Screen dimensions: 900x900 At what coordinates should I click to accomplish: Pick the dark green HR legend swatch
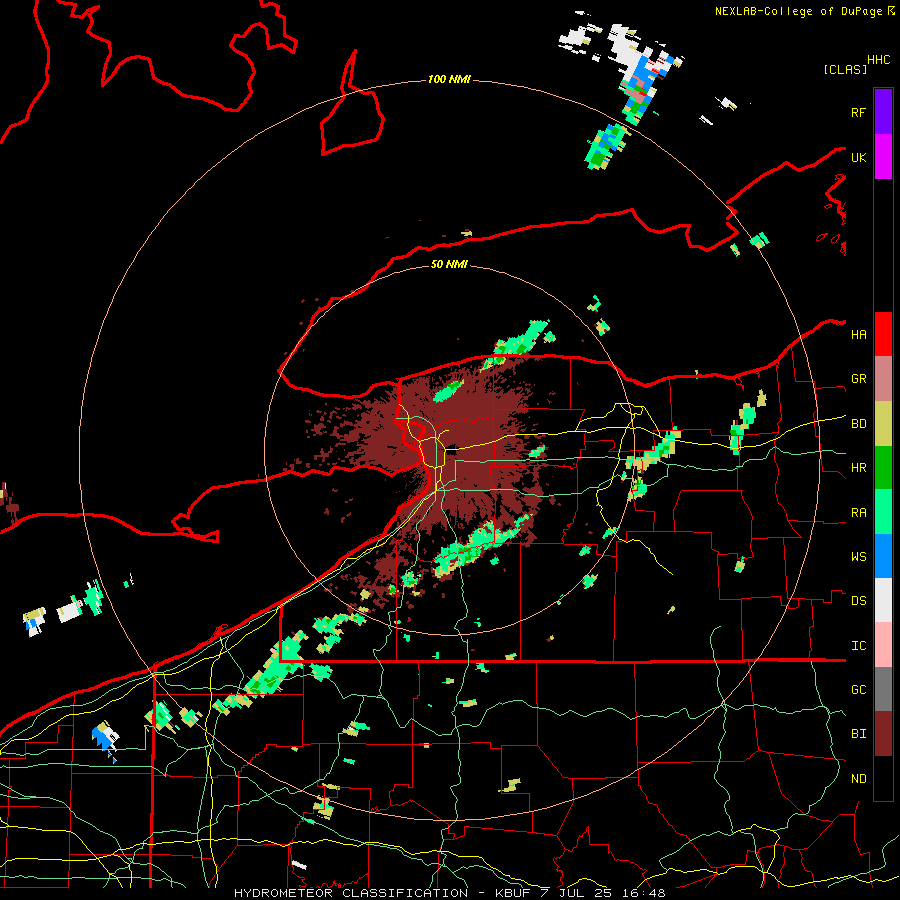[883, 468]
